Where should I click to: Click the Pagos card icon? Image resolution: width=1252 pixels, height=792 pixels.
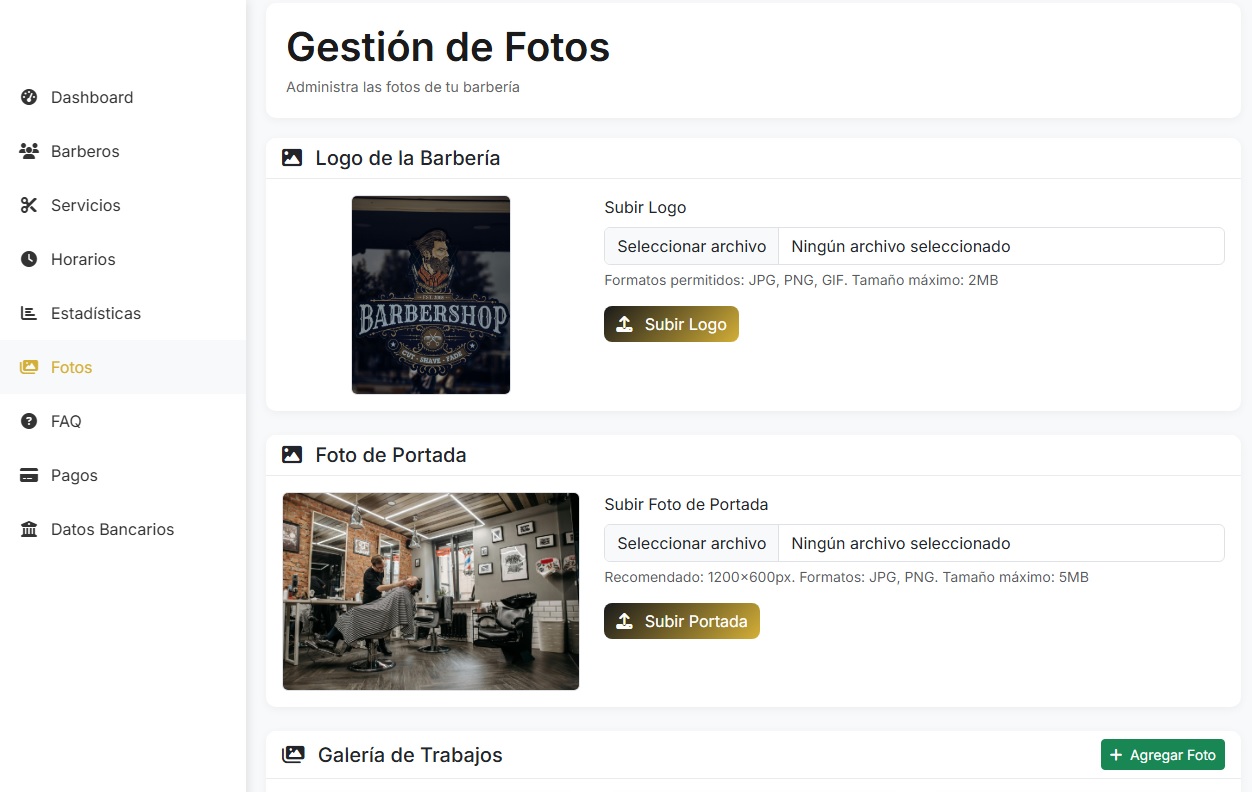pyautogui.click(x=28, y=475)
